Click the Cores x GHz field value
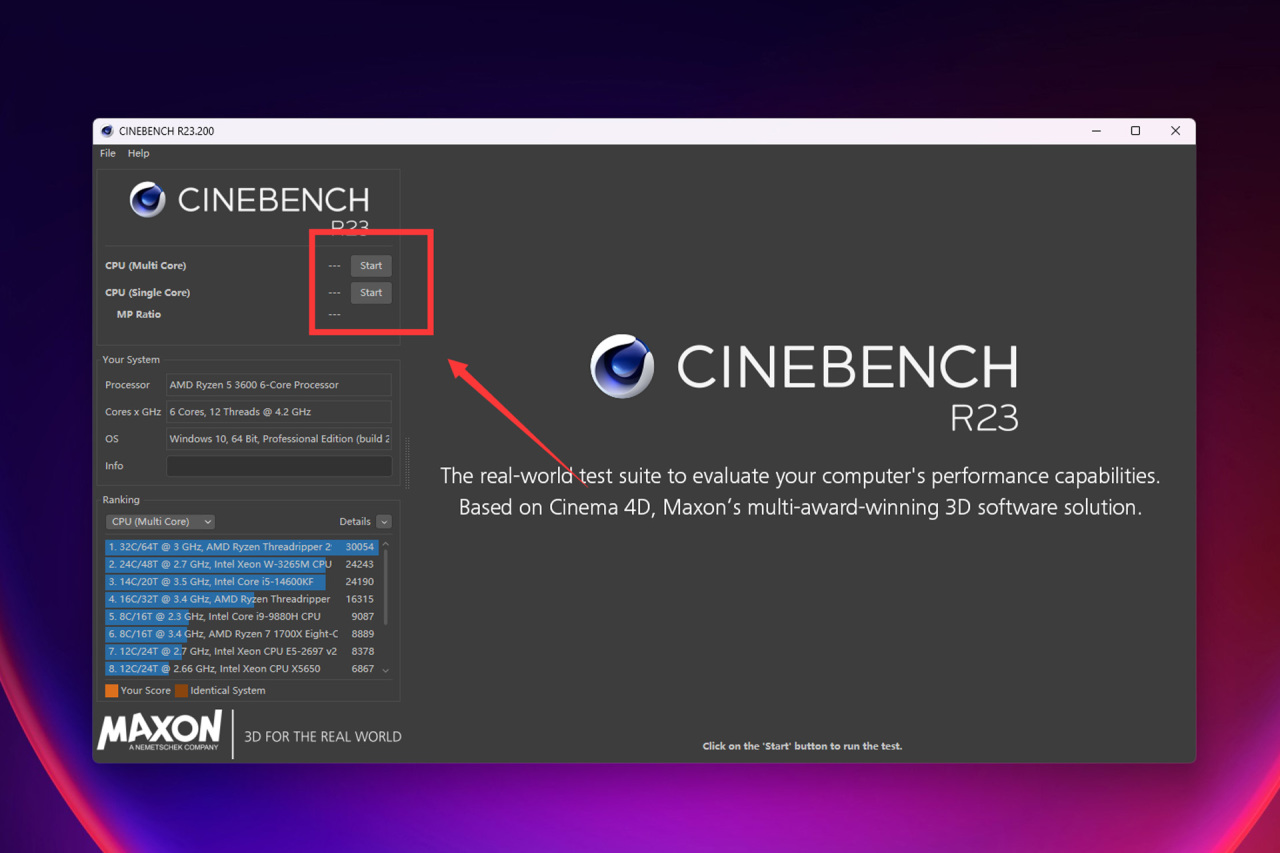The height and width of the screenshot is (853, 1280). click(279, 412)
